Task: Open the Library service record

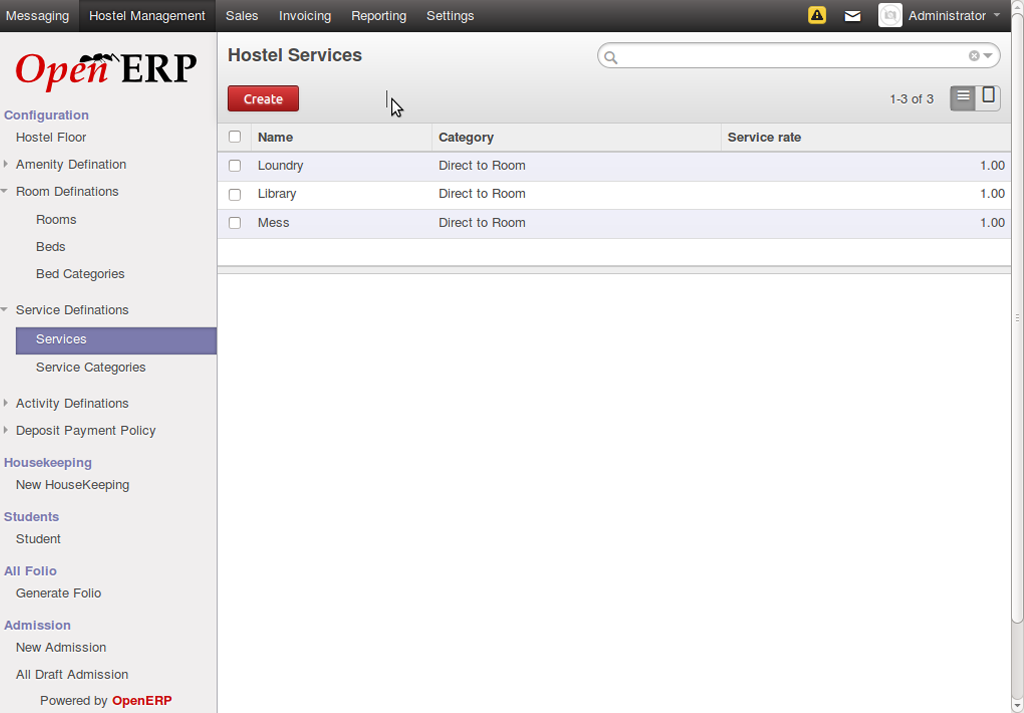Action: [277, 194]
